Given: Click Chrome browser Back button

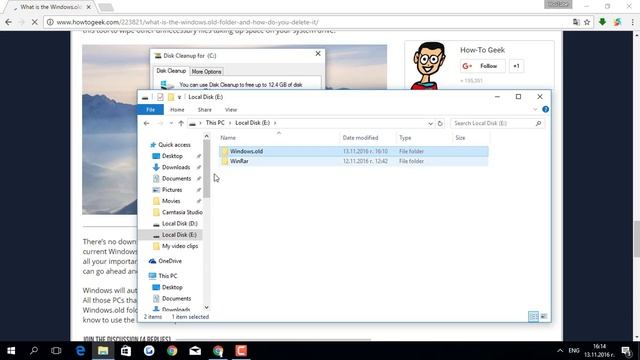Looking at the screenshot, I should coord(9,22).
